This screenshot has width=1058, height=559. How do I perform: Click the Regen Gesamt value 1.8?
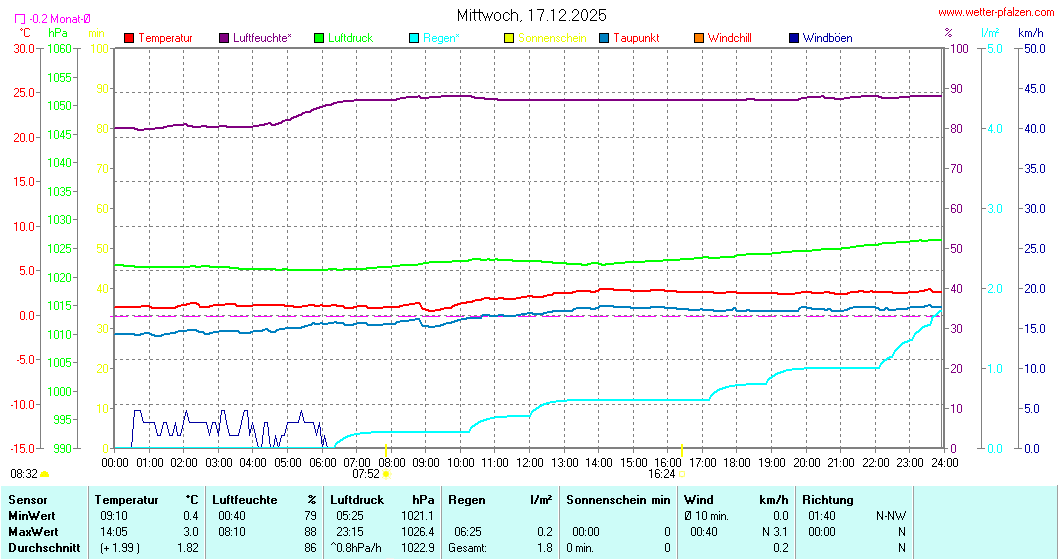(x=544, y=547)
